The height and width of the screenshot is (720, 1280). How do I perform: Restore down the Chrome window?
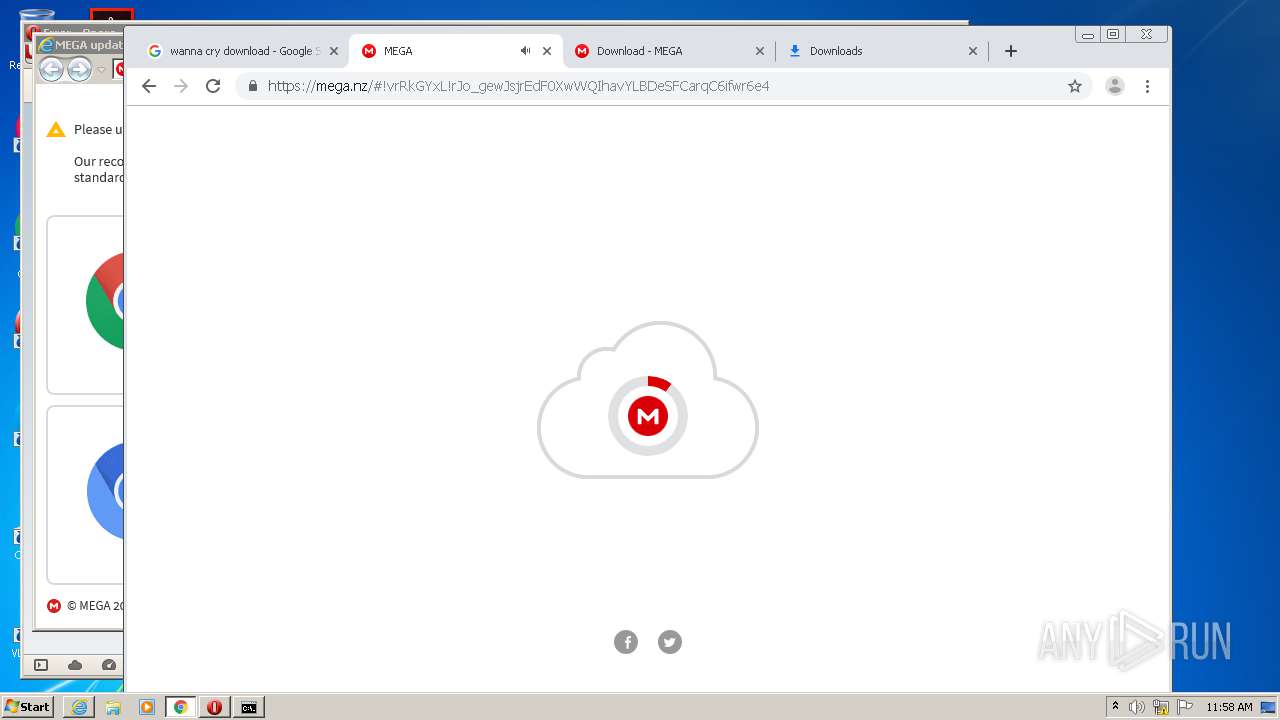click(x=1113, y=35)
